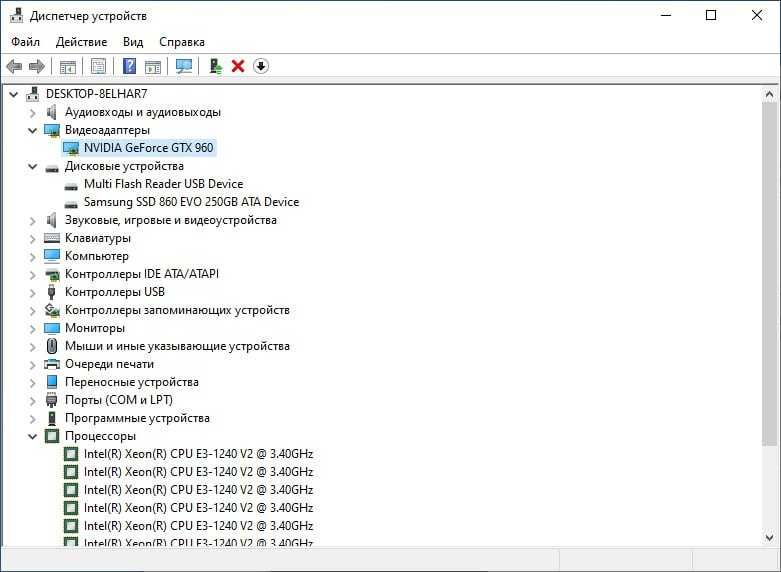Click the green update driver toolbar icon
This screenshot has width=781, height=572.
pos(215,66)
